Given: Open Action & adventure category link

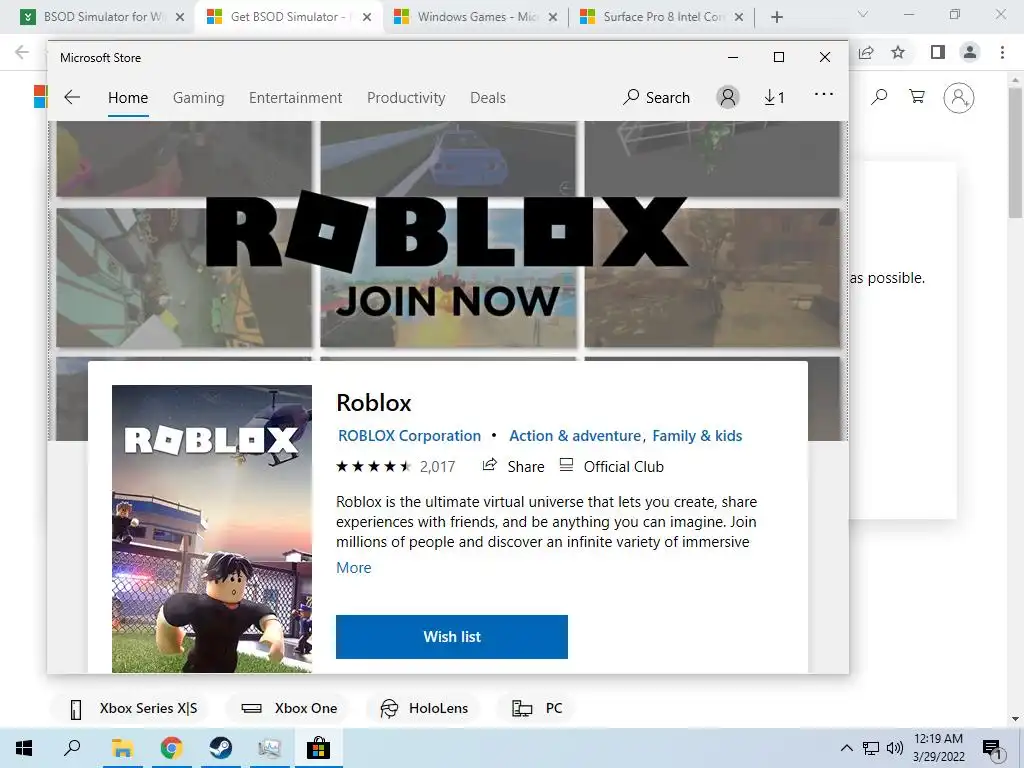Looking at the screenshot, I should tap(575, 436).
